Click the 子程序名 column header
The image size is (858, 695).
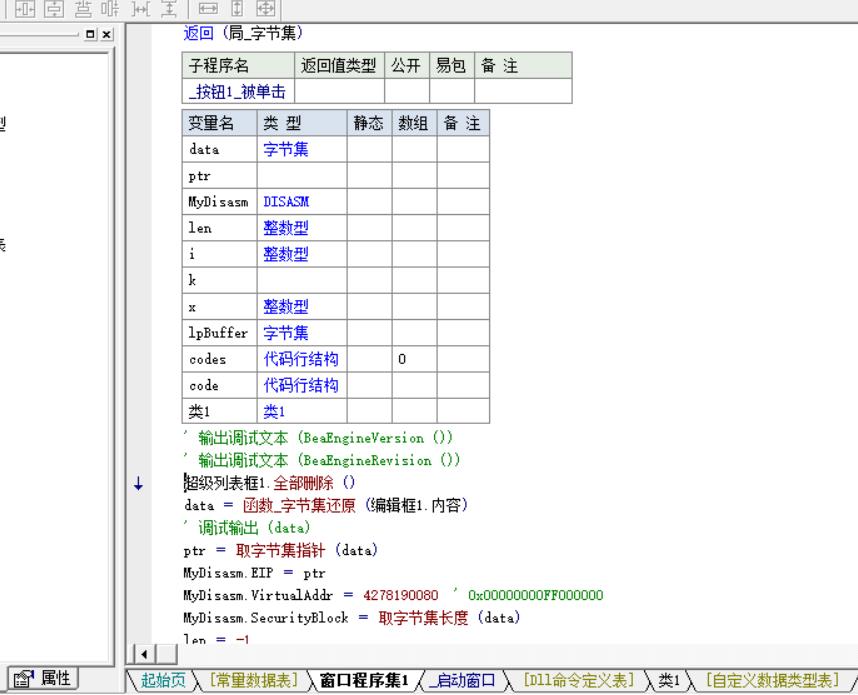(x=238, y=66)
